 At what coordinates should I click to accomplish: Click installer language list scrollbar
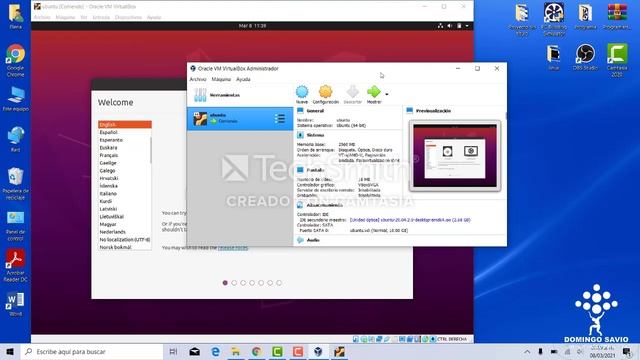coord(151,150)
